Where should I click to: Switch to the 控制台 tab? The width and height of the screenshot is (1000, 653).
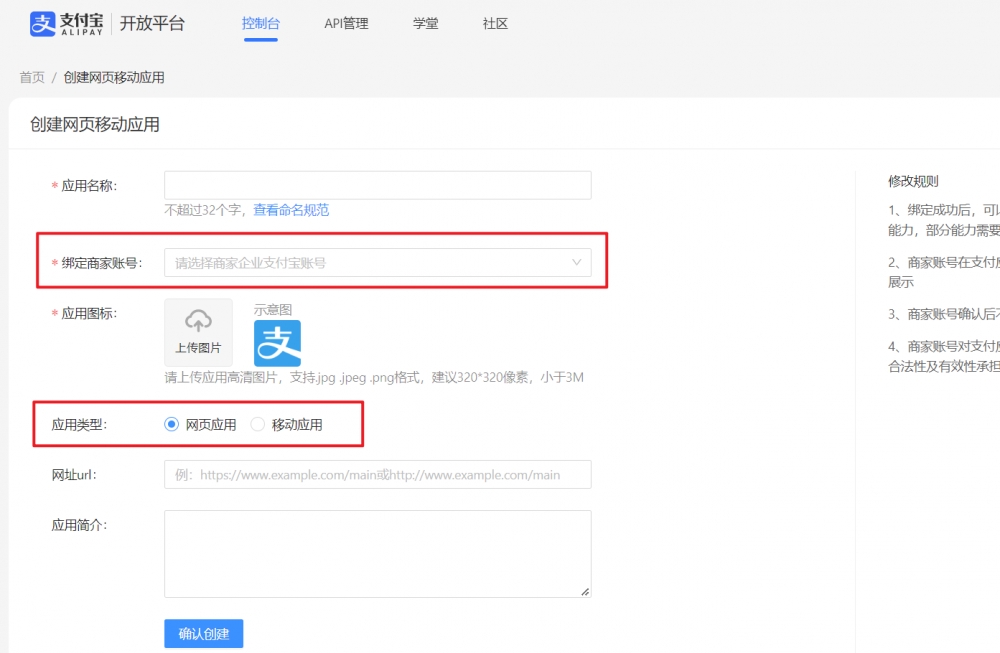260,24
